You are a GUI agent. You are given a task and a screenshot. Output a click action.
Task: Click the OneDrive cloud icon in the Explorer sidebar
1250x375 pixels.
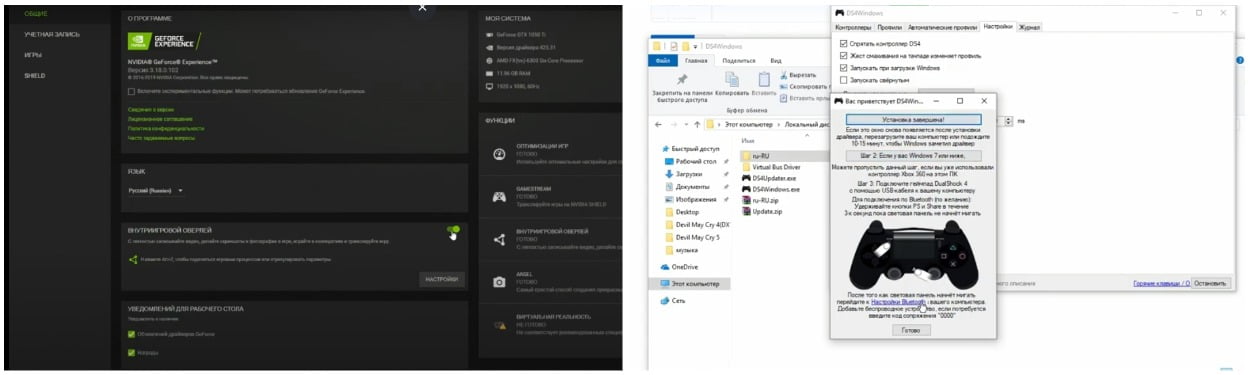point(665,267)
